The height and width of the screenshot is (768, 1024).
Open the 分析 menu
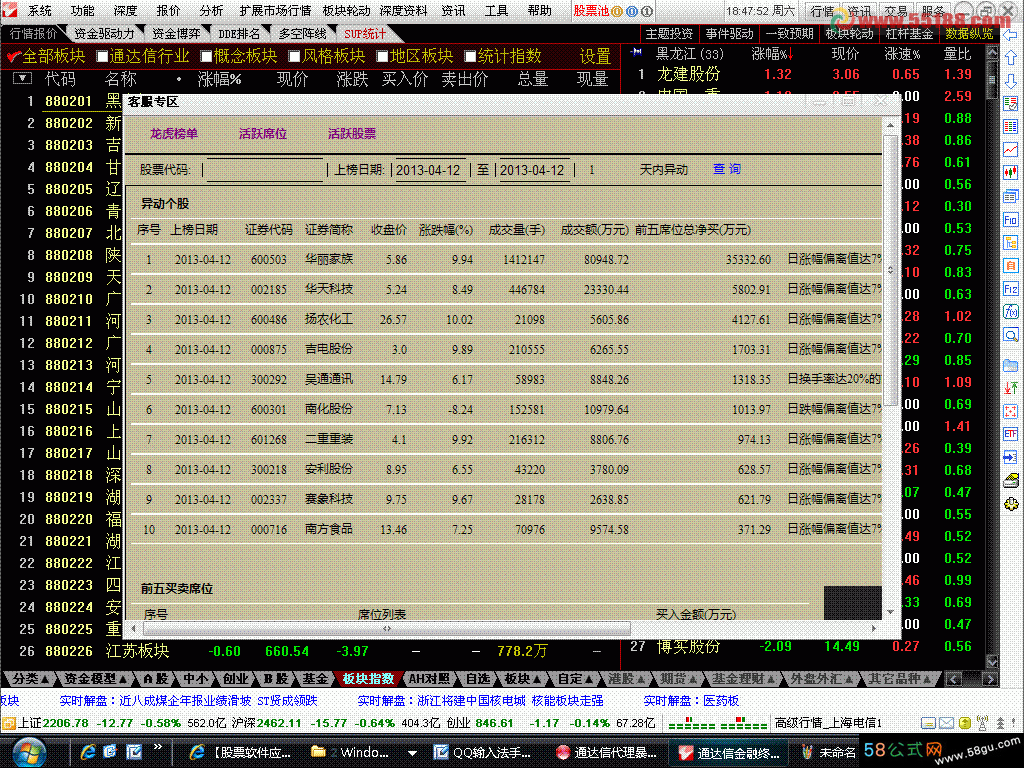pyautogui.click(x=211, y=11)
